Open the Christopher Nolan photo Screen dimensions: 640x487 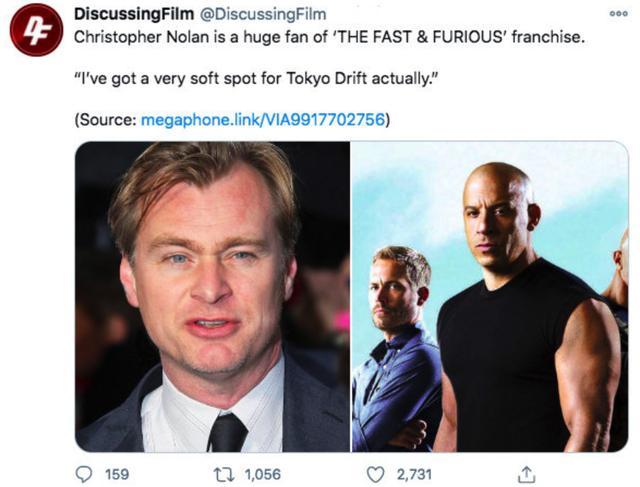(x=213, y=296)
